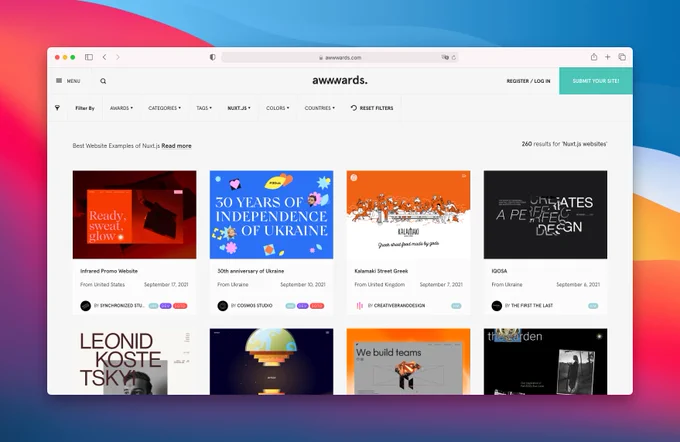
Task: Open the CreativeBrandDesign author logo
Action: click(x=360, y=306)
